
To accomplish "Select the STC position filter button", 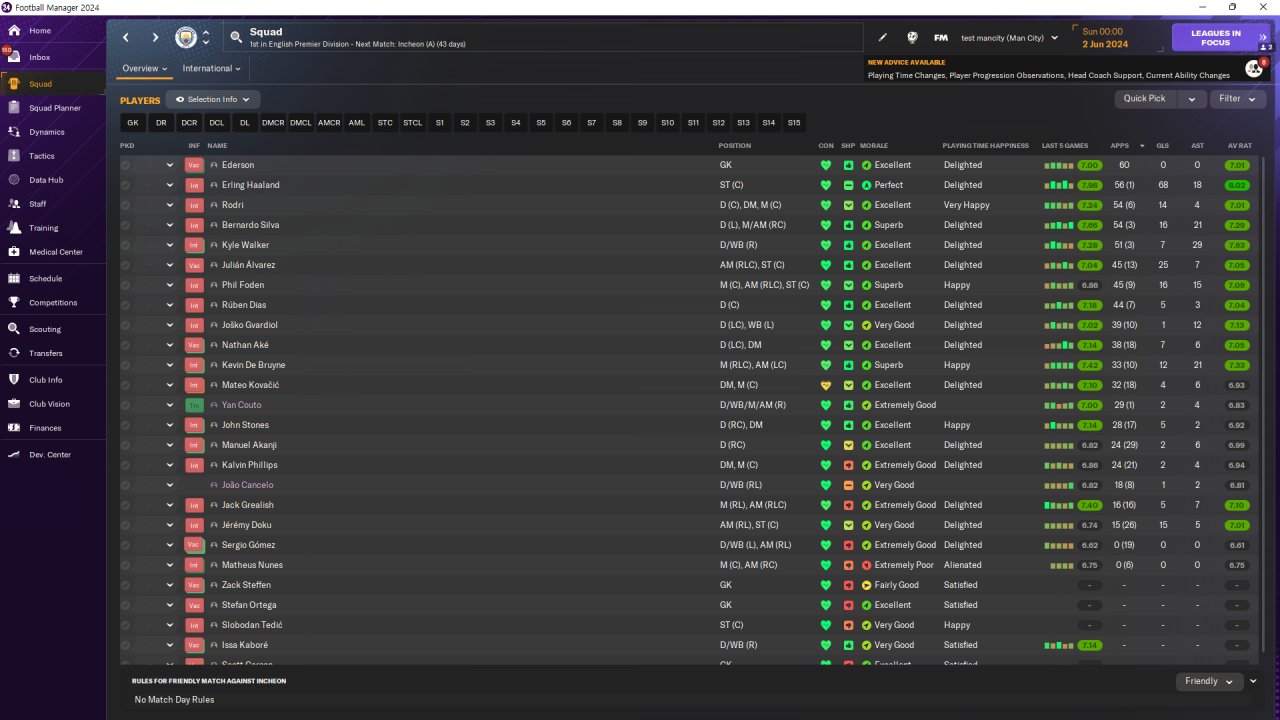I will [x=385, y=123].
